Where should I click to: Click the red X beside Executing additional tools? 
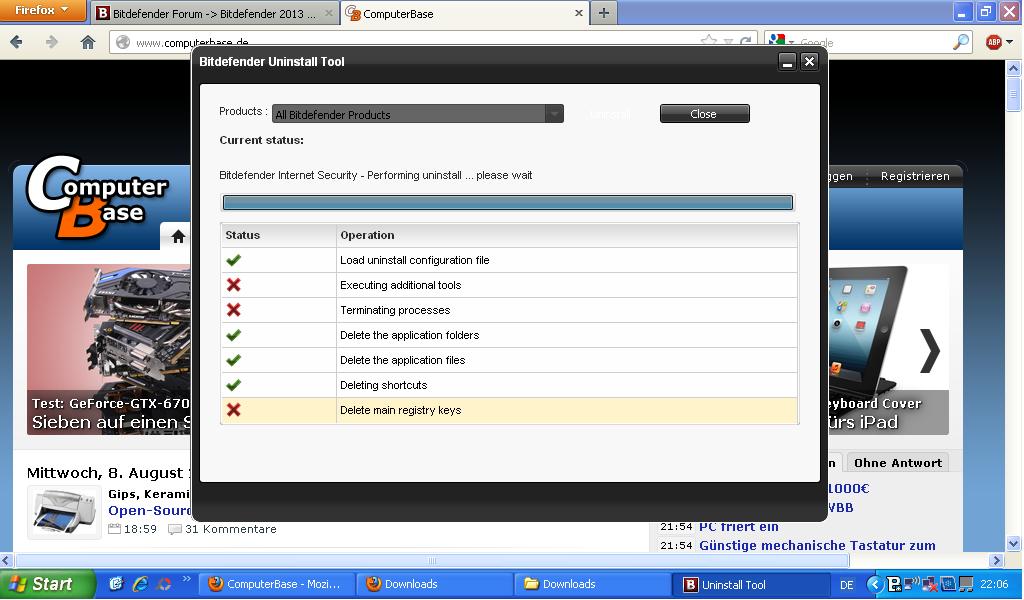[x=233, y=285]
